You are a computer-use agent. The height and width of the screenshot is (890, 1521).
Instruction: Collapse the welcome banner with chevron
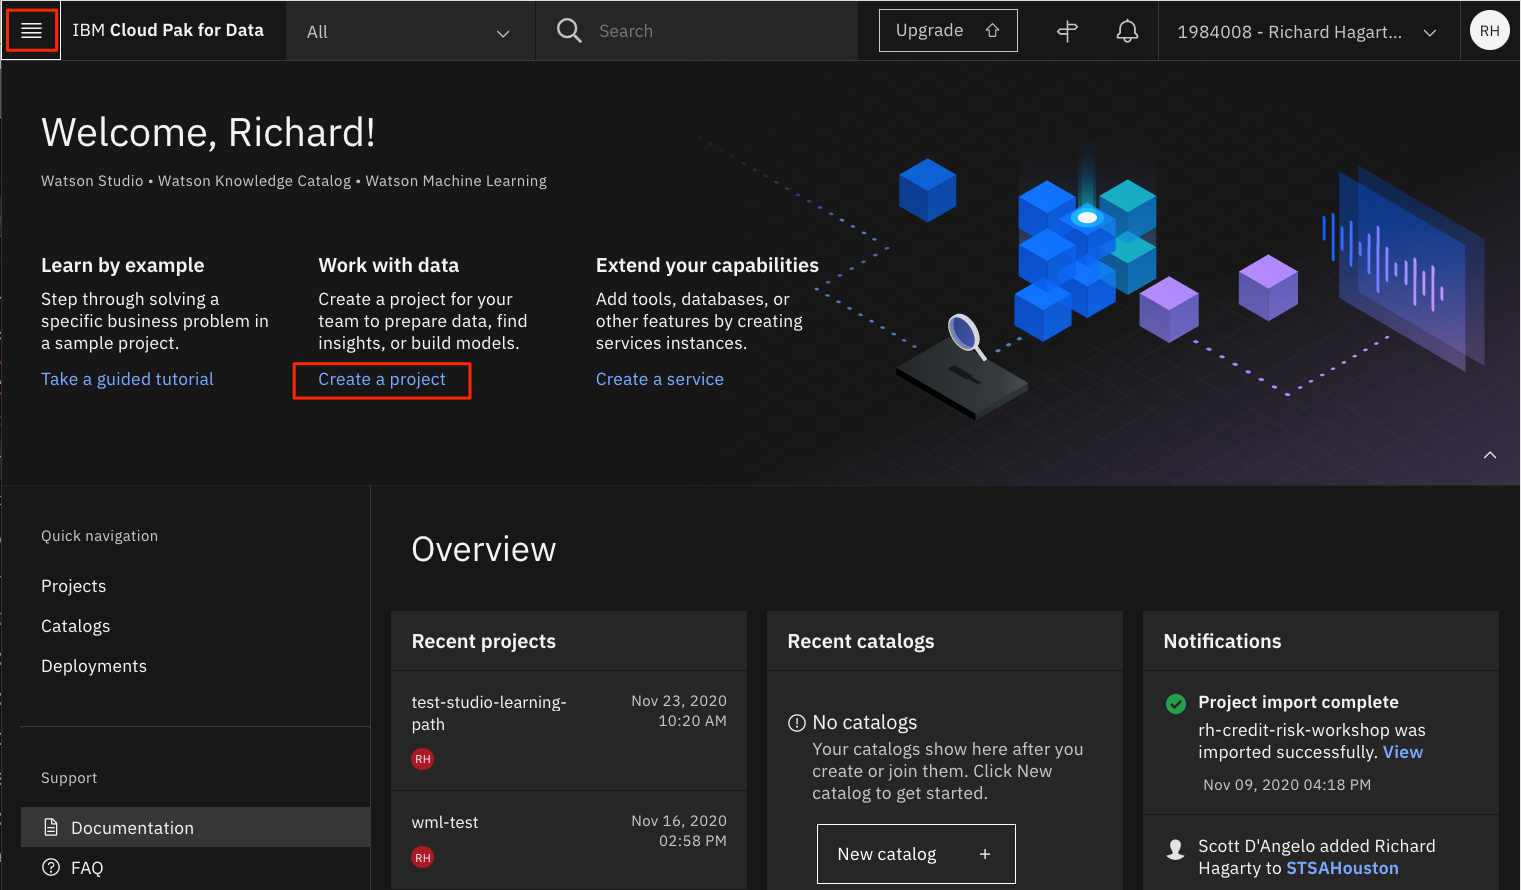(x=1490, y=455)
